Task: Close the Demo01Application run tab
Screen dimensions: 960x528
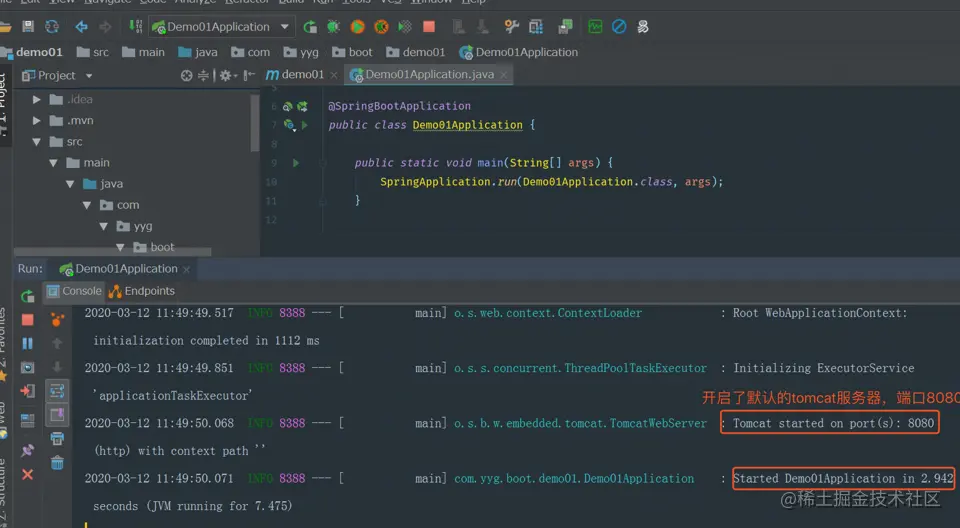Action: [186, 270]
